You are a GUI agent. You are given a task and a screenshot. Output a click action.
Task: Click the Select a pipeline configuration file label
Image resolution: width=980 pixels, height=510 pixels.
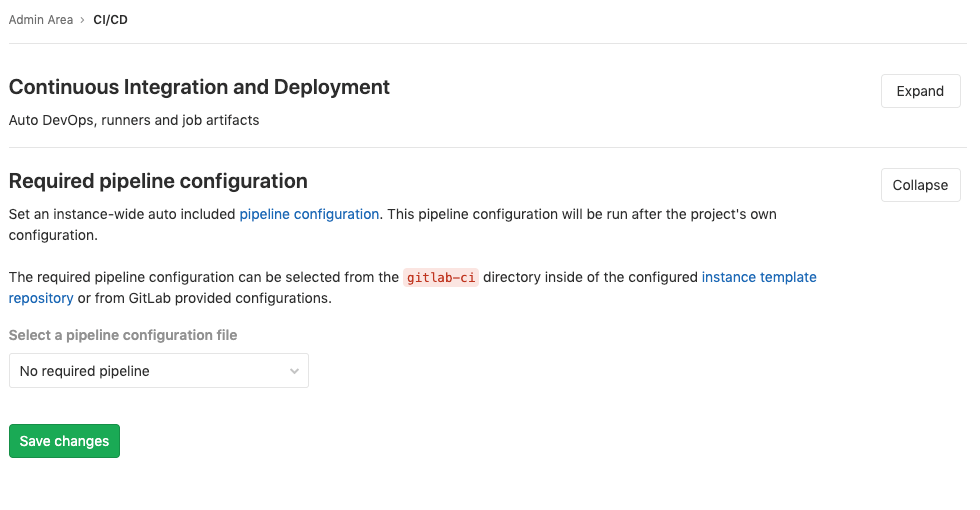pos(123,335)
